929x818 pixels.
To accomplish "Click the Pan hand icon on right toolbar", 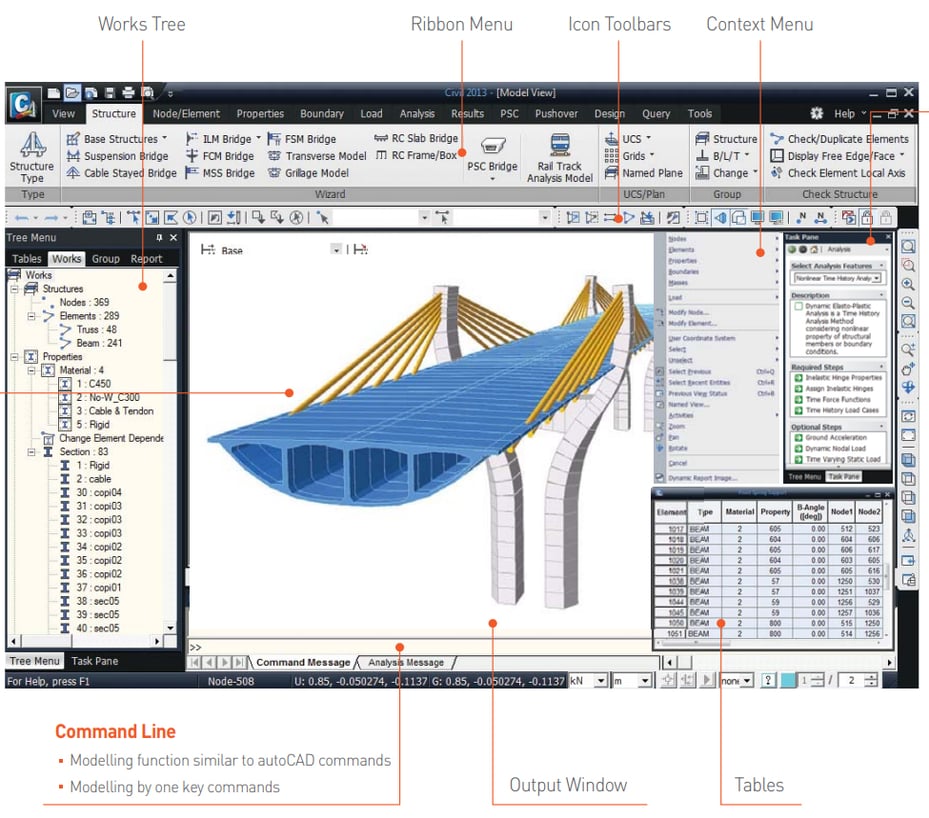I will (908, 369).
